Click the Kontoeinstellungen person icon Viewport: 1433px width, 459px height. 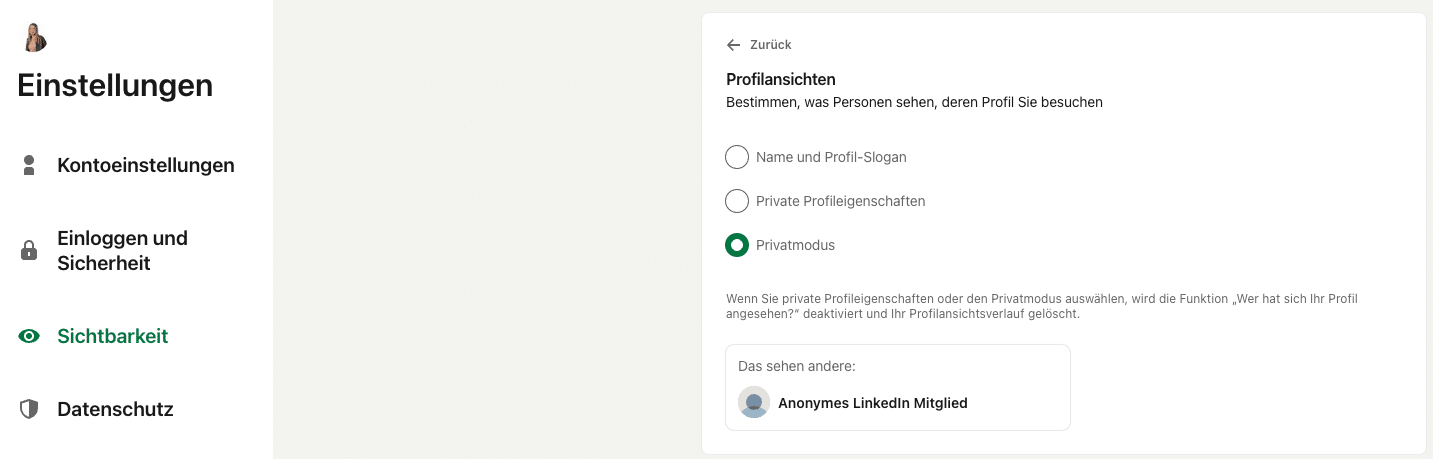[29, 166]
